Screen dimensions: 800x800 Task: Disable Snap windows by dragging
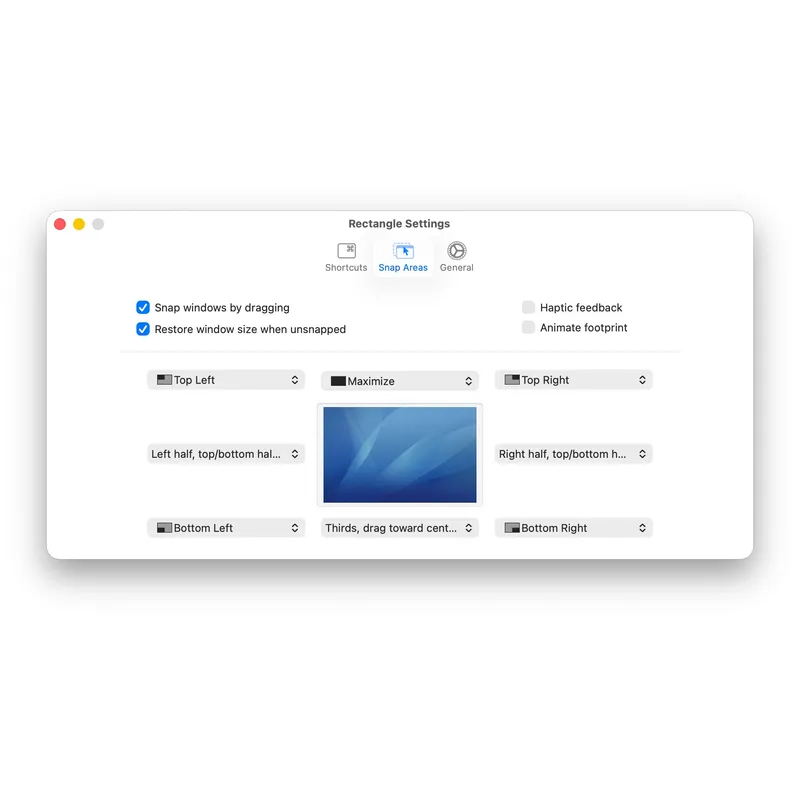pos(143,307)
